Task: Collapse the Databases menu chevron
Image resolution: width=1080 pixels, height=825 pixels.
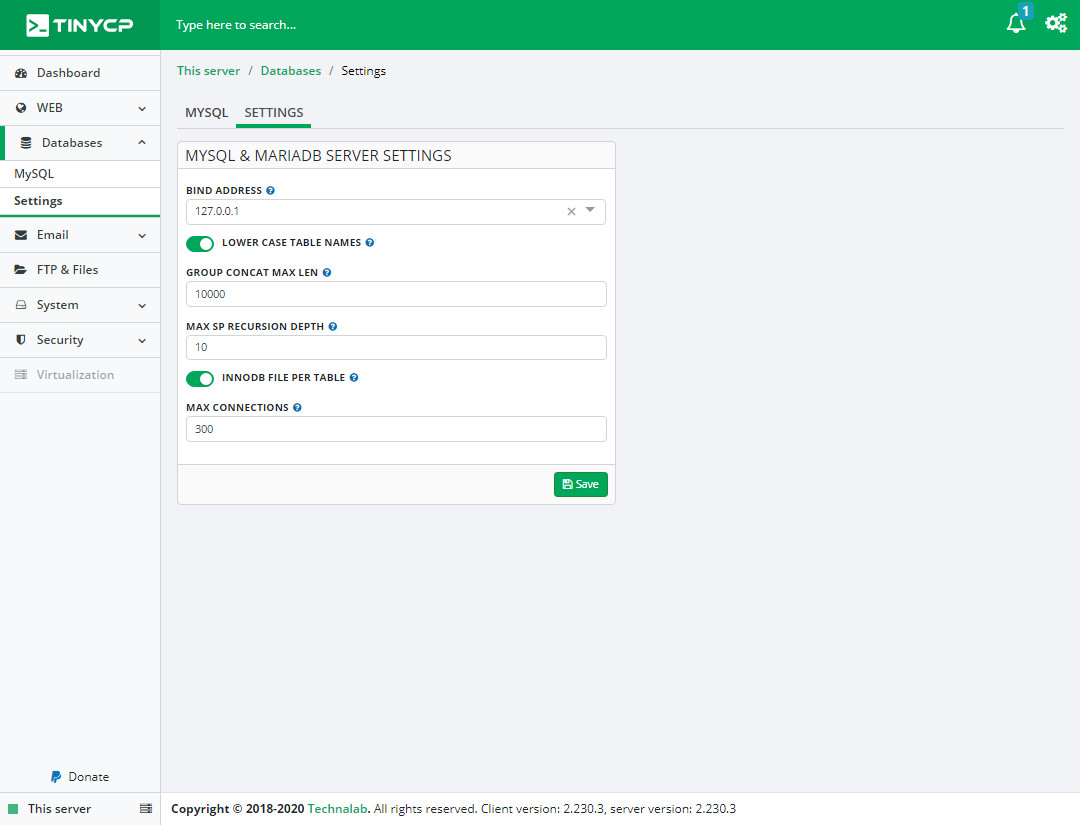Action: (142, 143)
